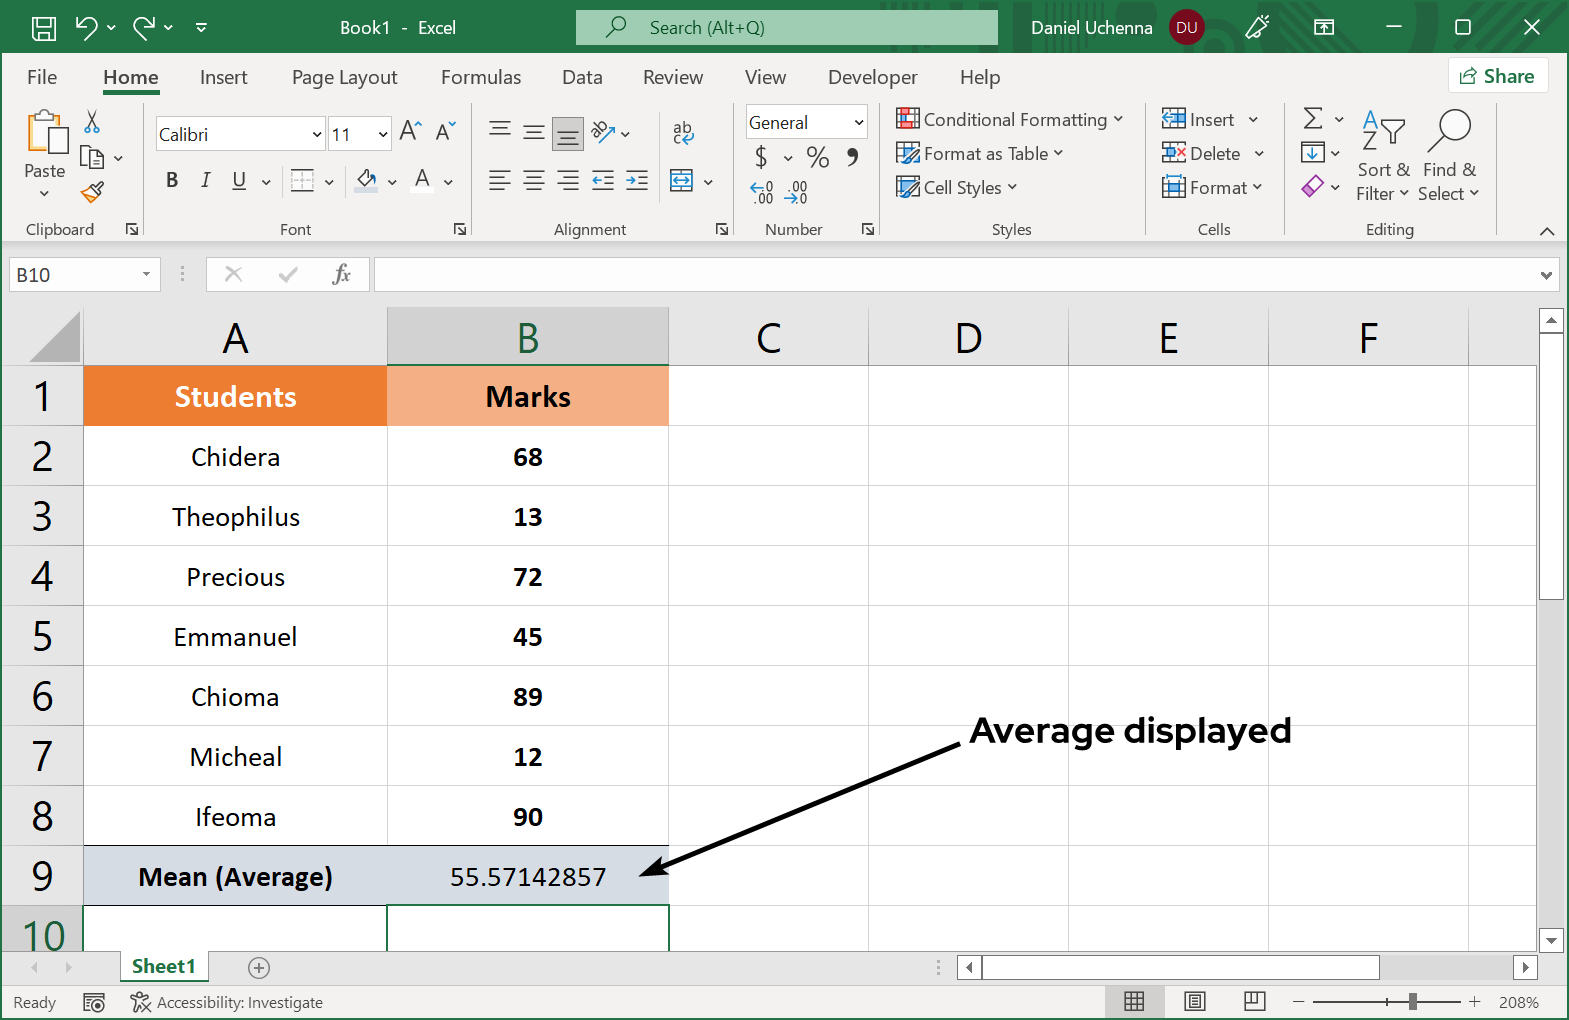Screen dimensions: 1569x1020
Task: Expand the Calibri font name dropdown
Action: click(317, 134)
